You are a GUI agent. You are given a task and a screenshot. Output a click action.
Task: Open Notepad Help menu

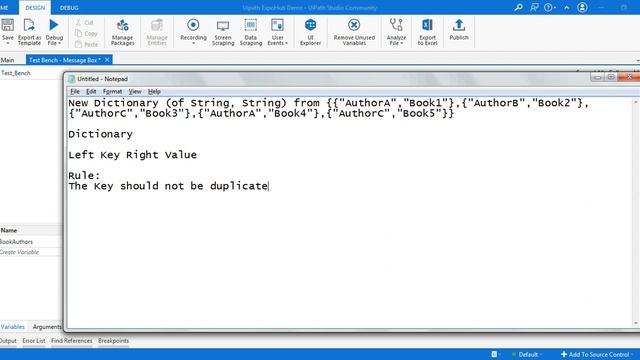coord(154,91)
